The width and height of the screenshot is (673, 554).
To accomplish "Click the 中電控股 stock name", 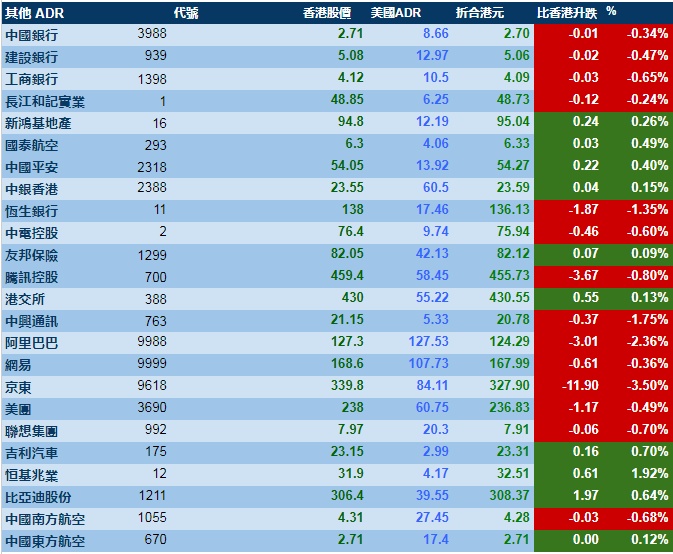I will 31,233.
